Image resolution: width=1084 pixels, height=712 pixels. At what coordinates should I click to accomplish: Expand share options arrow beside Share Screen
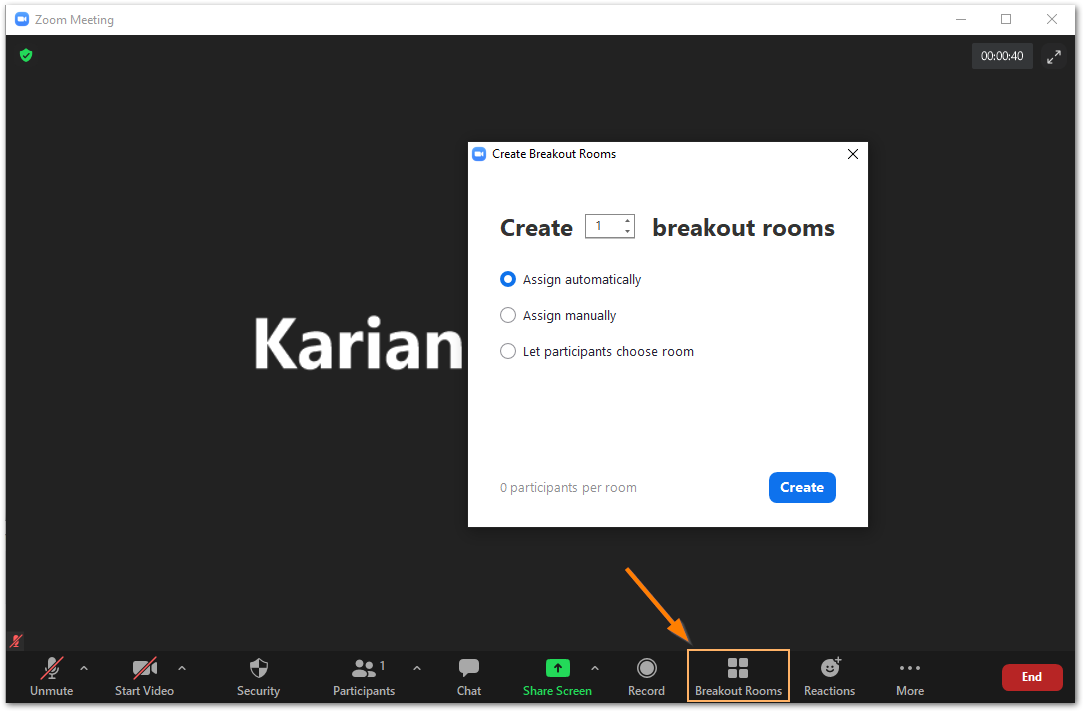[x=595, y=668]
